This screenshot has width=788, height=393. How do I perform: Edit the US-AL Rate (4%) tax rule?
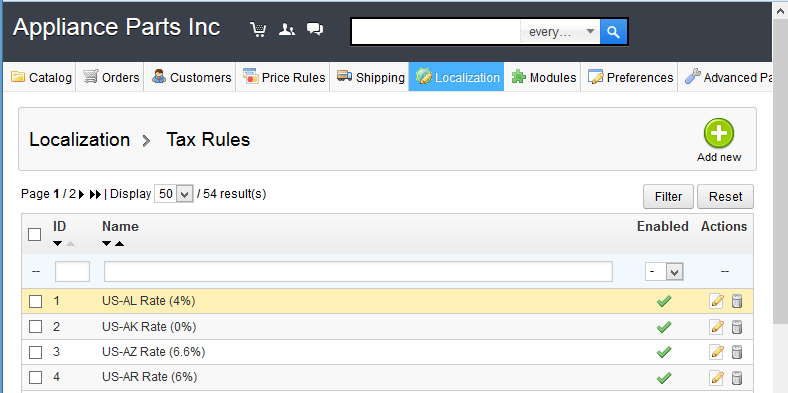pyautogui.click(x=716, y=302)
